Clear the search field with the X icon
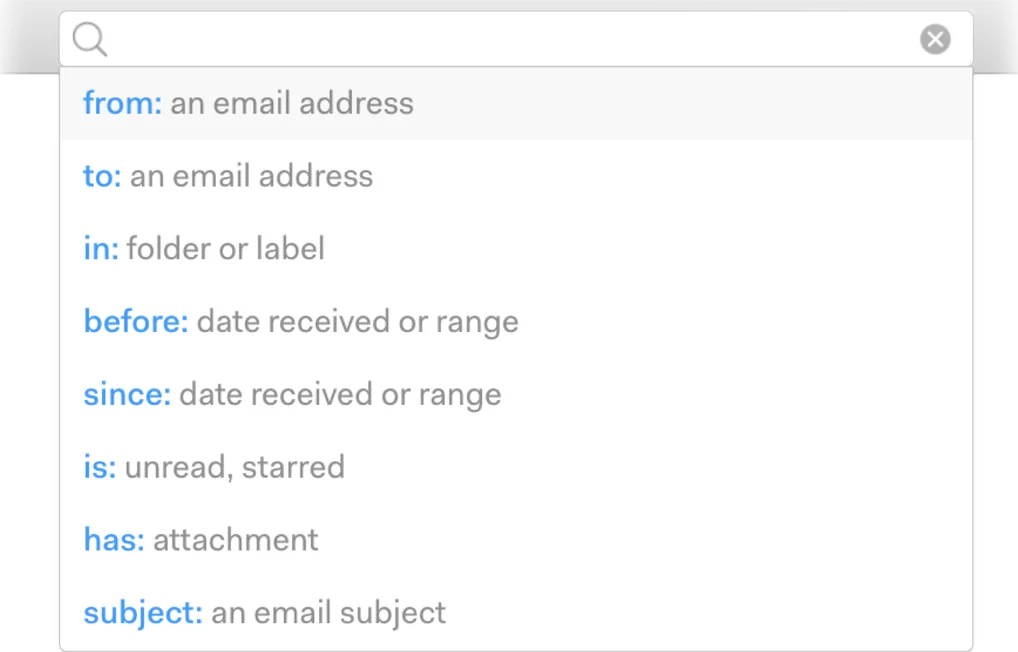1018x652 pixels. (x=935, y=39)
